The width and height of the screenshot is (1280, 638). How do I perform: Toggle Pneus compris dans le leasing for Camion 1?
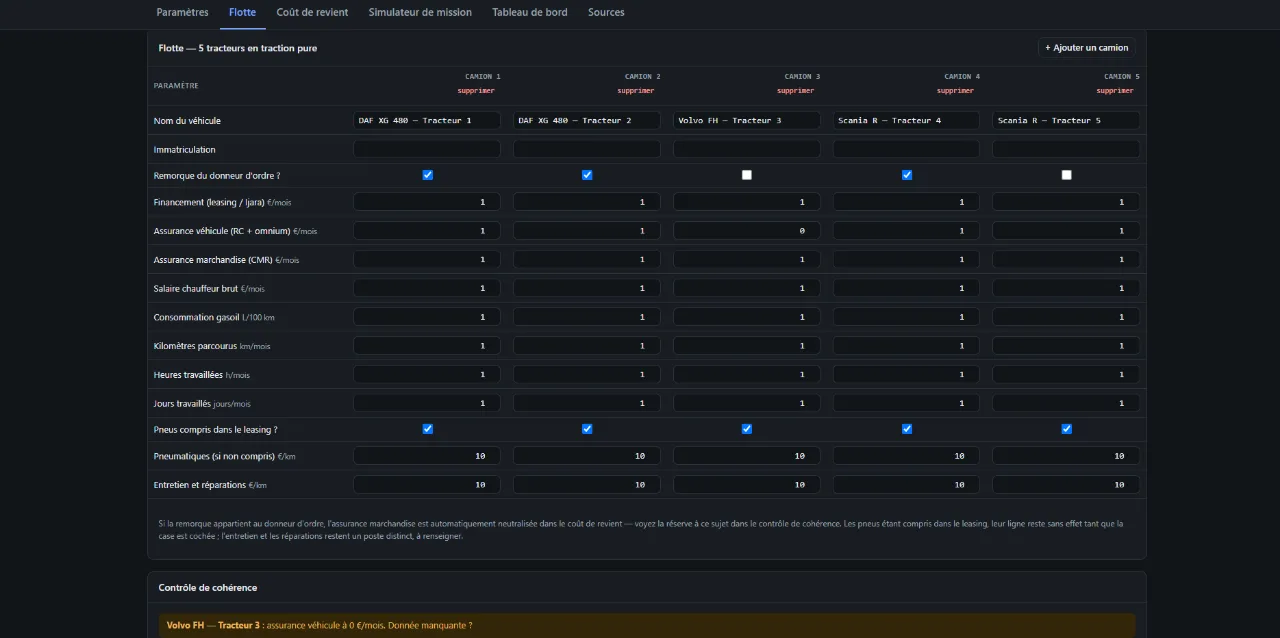pos(428,429)
